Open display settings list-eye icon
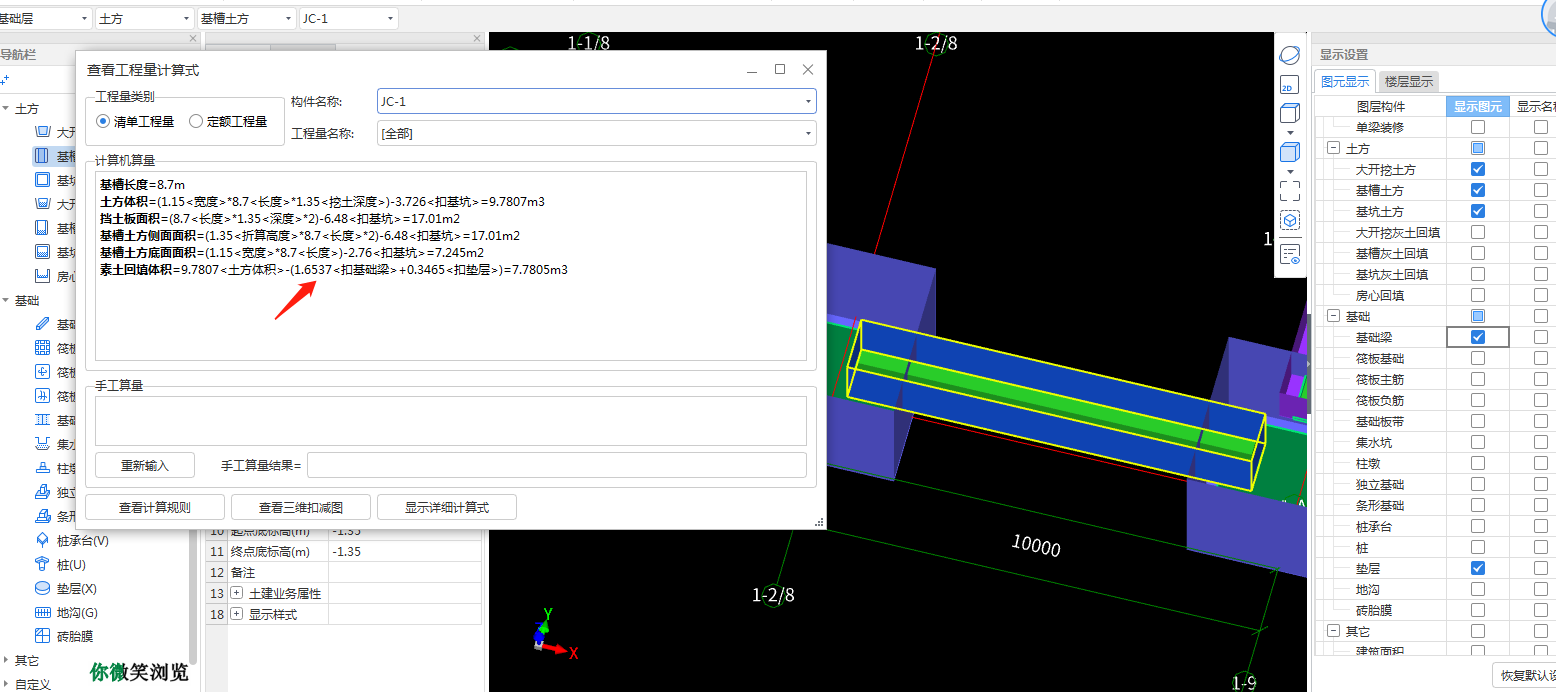Screen dimensions: 1556x692 tap(1290, 254)
